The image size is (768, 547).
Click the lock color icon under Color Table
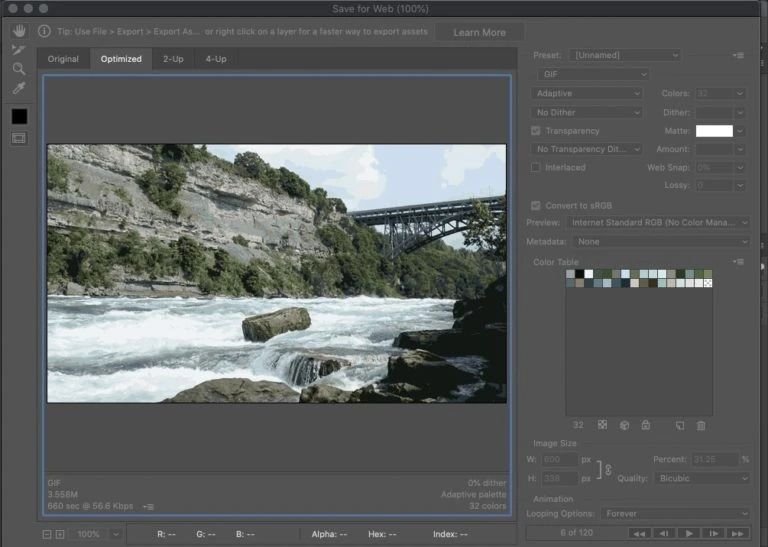click(x=646, y=425)
